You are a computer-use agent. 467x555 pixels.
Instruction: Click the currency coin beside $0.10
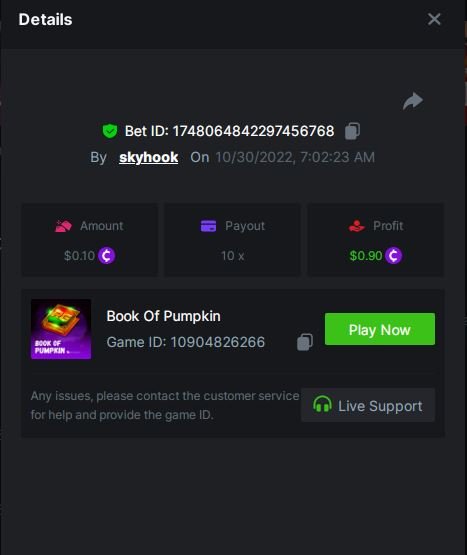(x=107, y=256)
